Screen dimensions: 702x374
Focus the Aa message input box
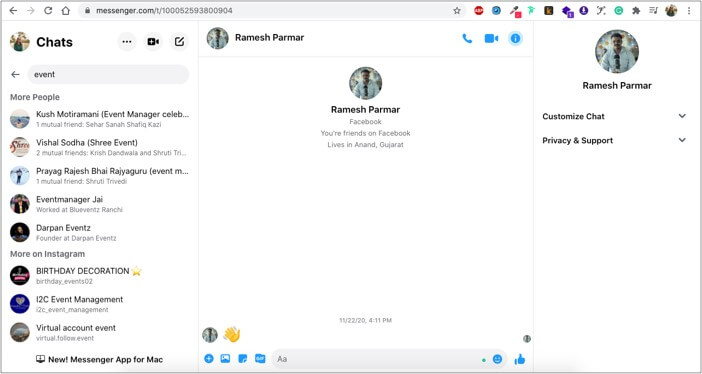(376, 359)
